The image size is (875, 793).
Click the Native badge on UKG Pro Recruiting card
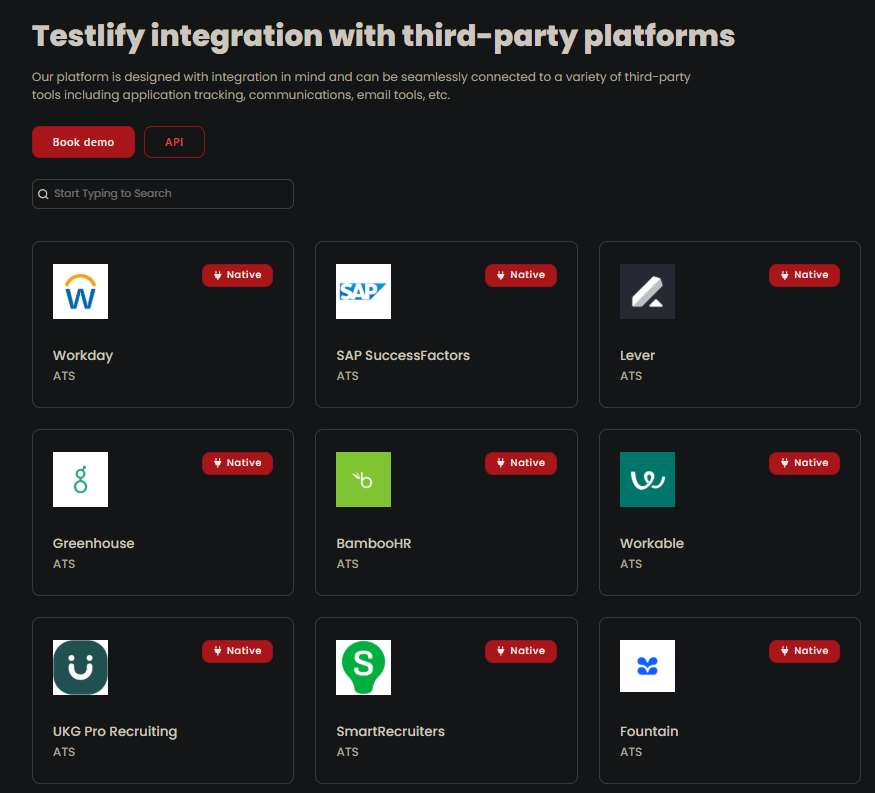click(x=237, y=651)
